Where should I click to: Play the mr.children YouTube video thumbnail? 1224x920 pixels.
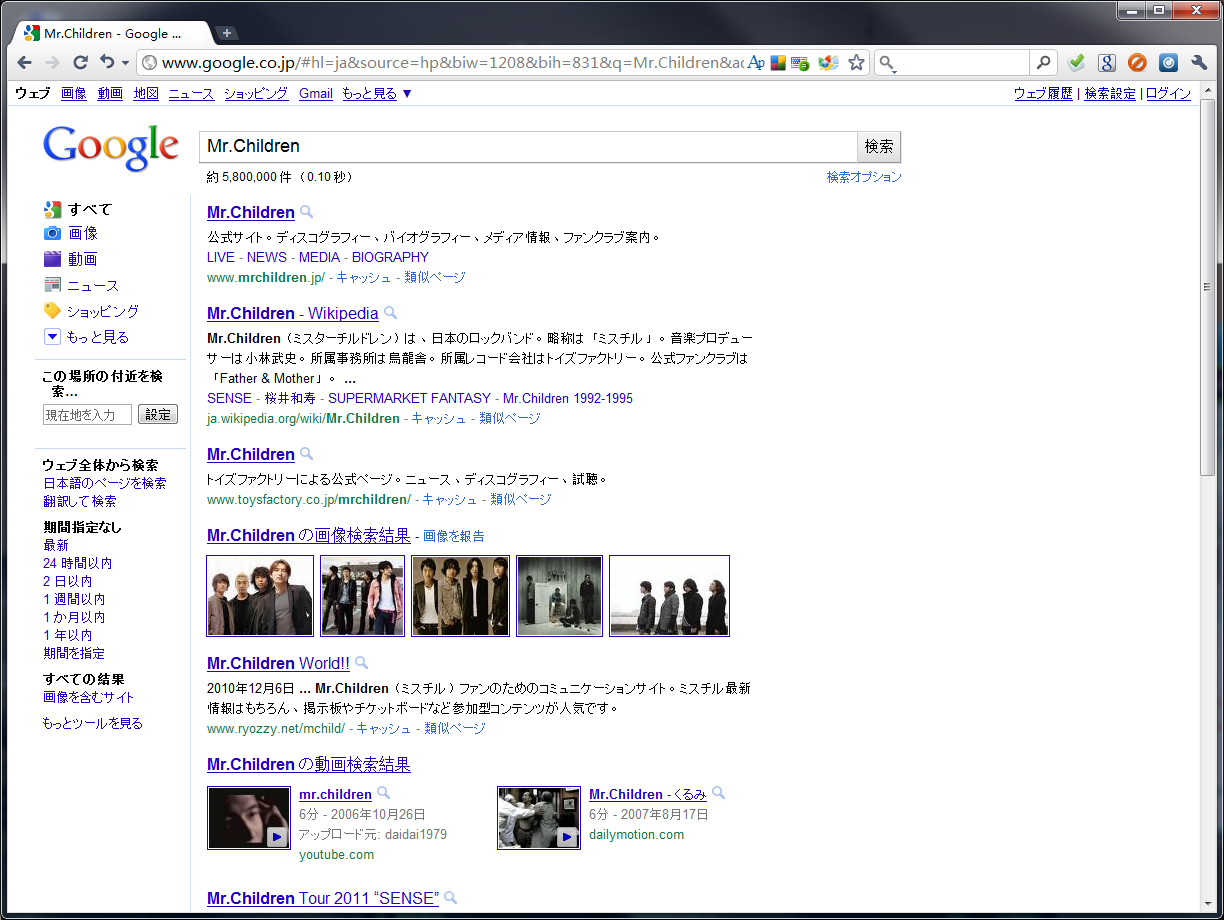(x=249, y=818)
